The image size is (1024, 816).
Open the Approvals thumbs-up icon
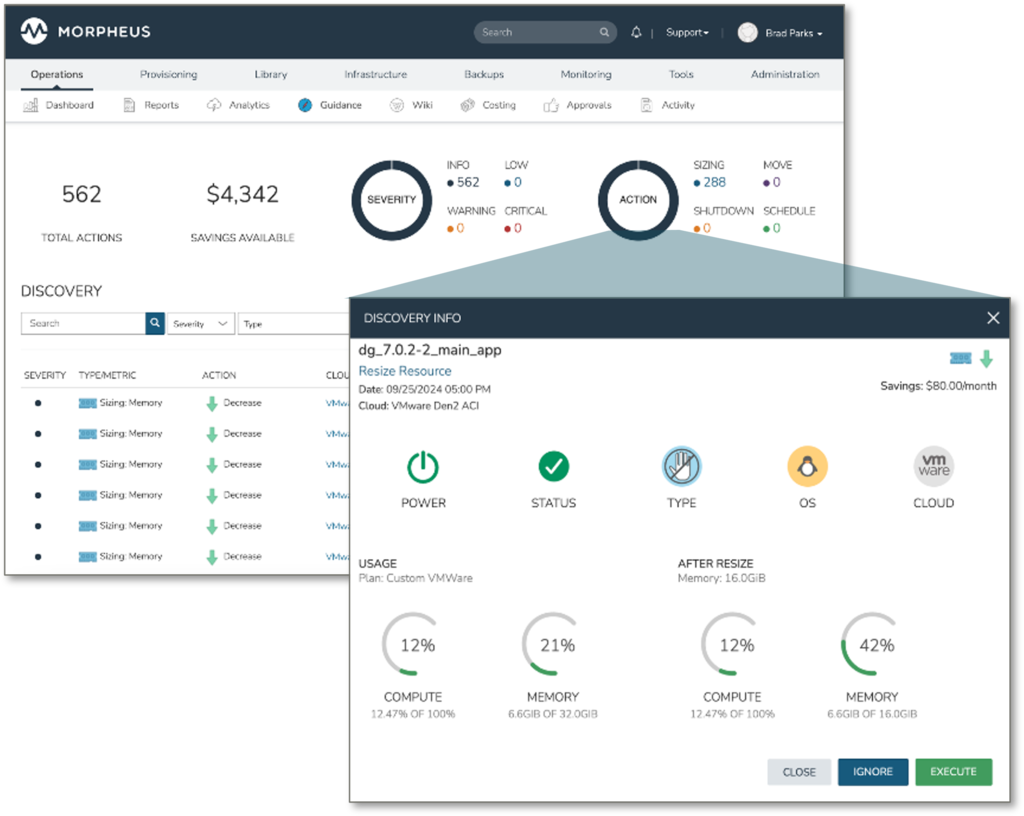click(551, 105)
